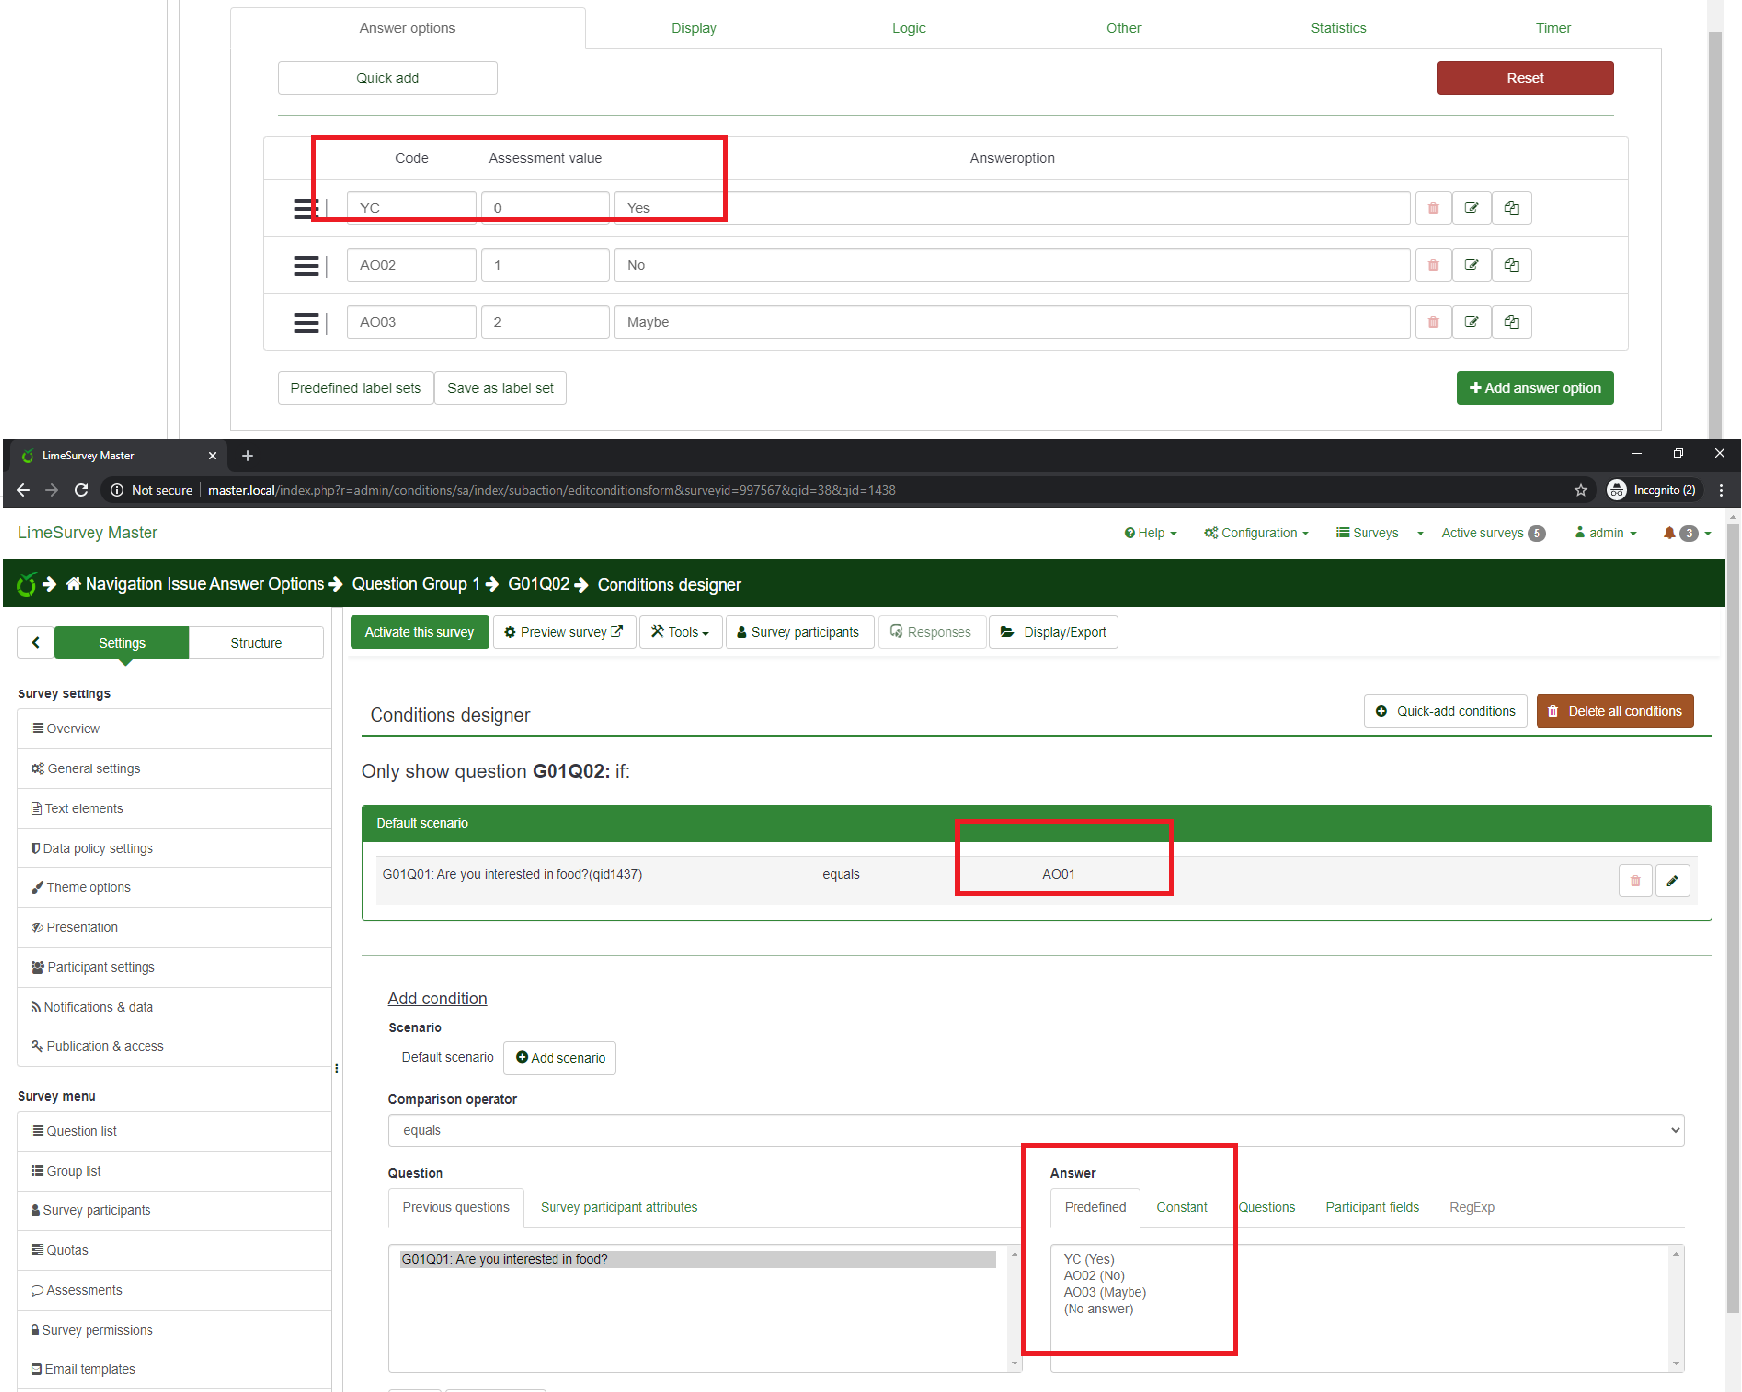The height and width of the screenshot is (1392, 1742).
Task: Bookmark this page with the star icon
Action: (1581, 490)
